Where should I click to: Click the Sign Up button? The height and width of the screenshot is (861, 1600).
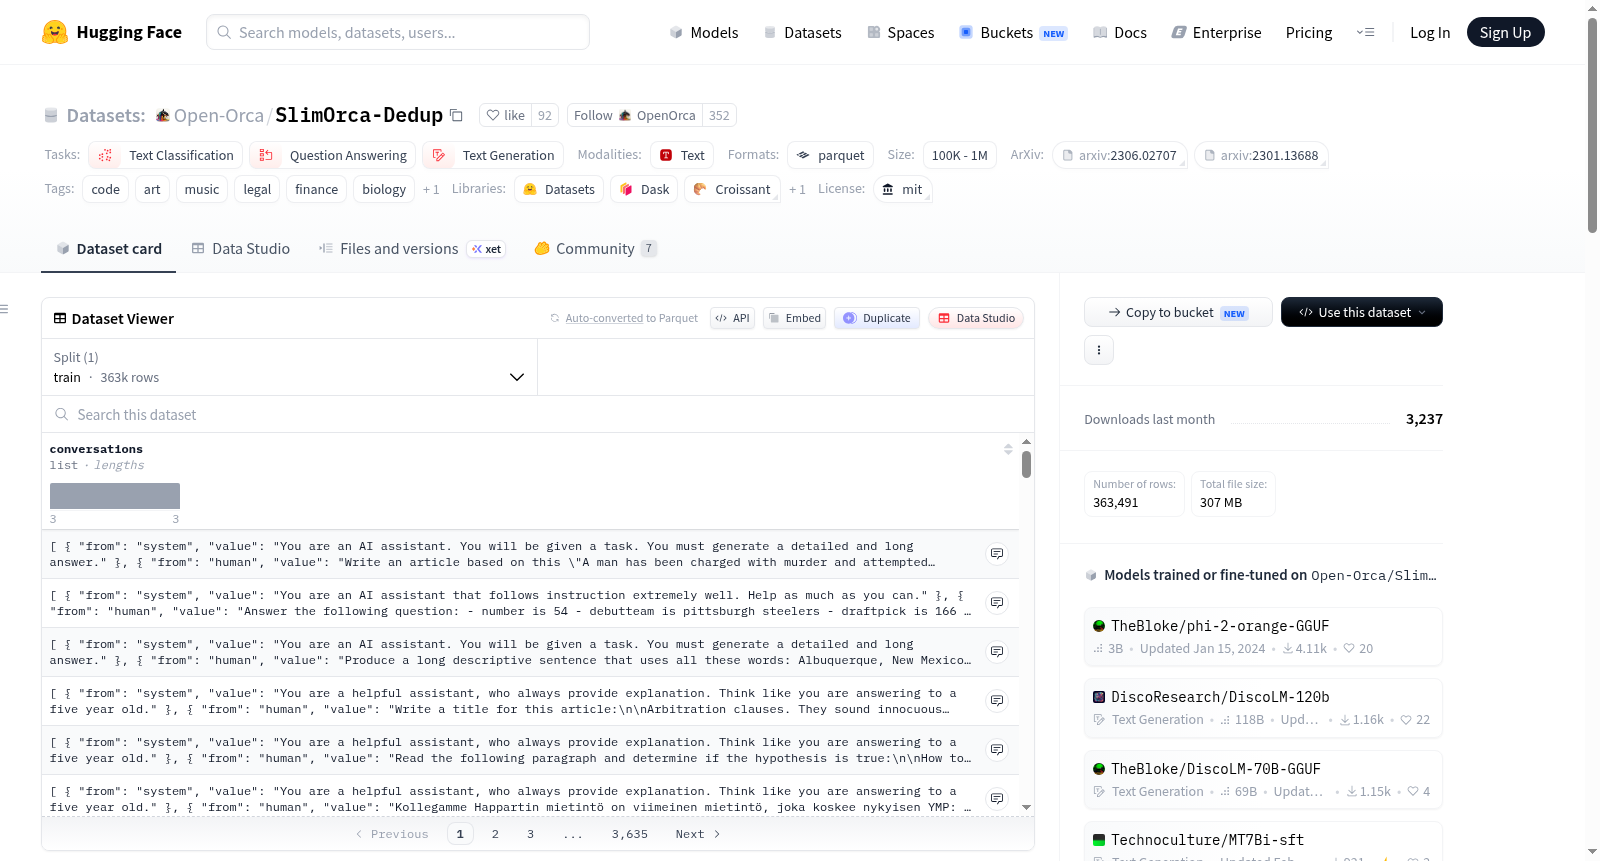[1505, 32]
